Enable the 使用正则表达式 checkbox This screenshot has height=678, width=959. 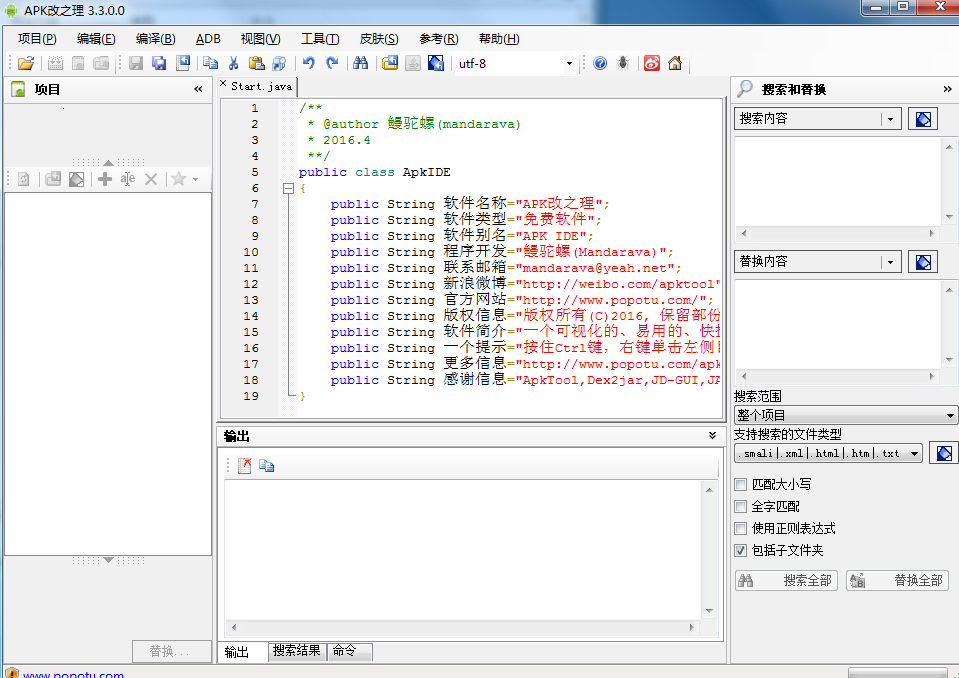click(x=741, y=529)
